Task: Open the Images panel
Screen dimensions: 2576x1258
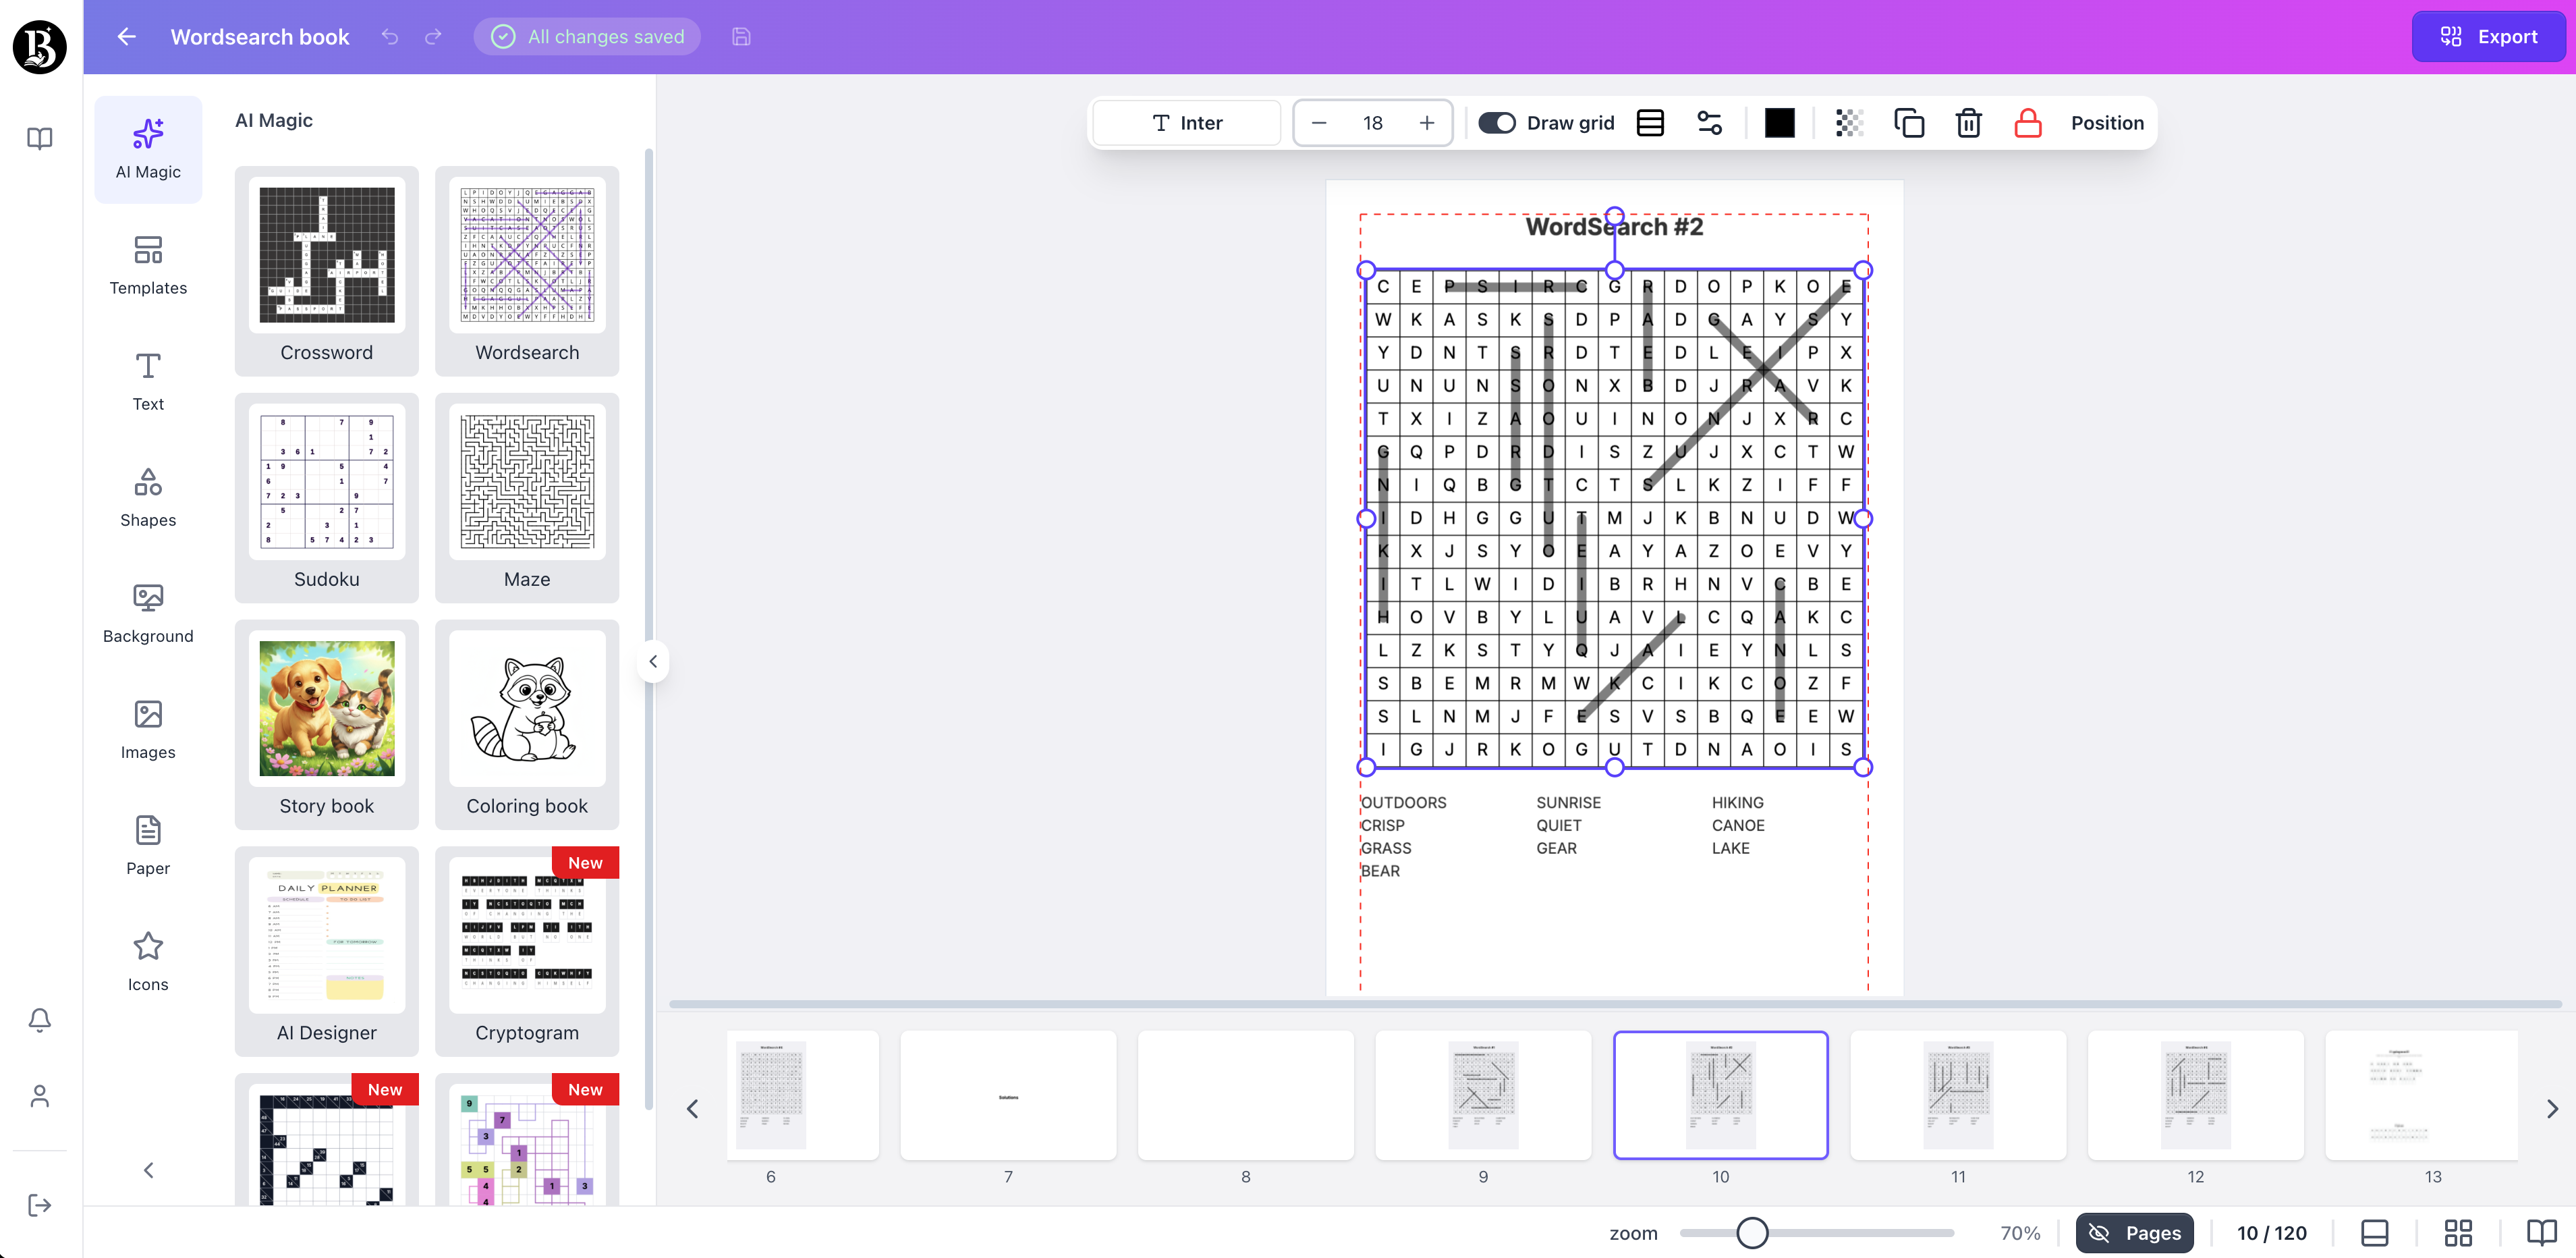Action: pos(148,729)
